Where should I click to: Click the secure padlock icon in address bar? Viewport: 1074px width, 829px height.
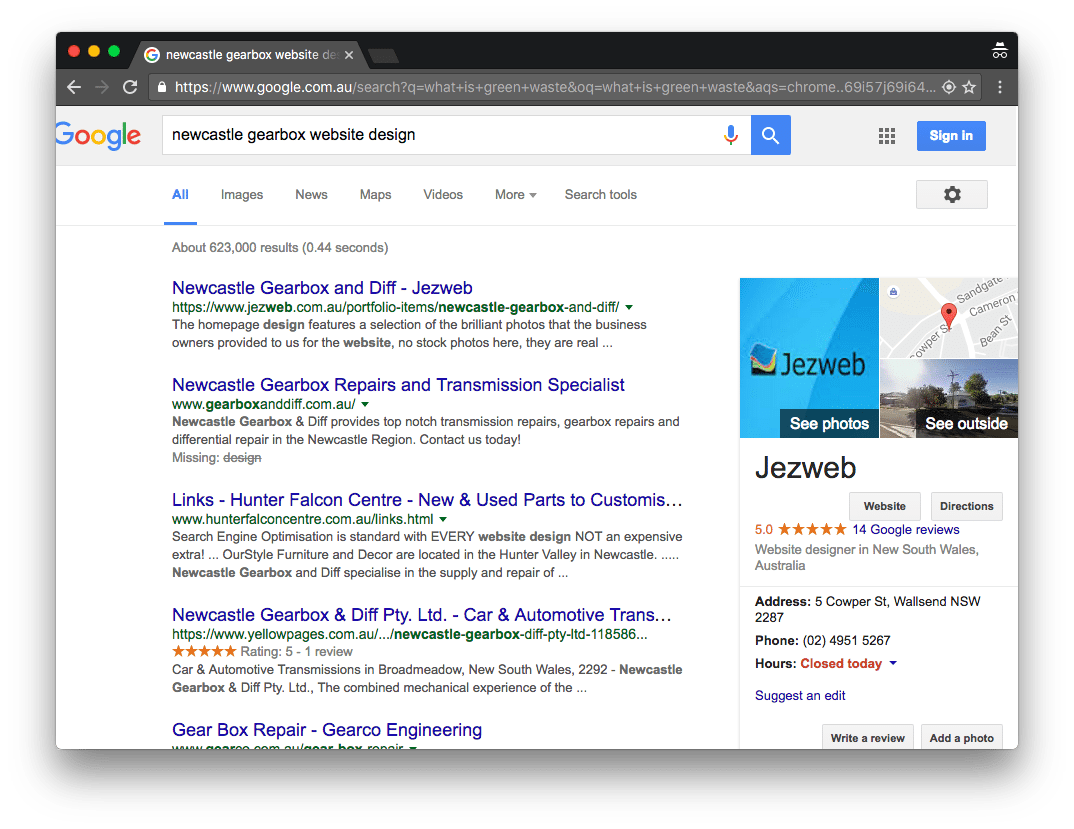click(x=162, y=87)
